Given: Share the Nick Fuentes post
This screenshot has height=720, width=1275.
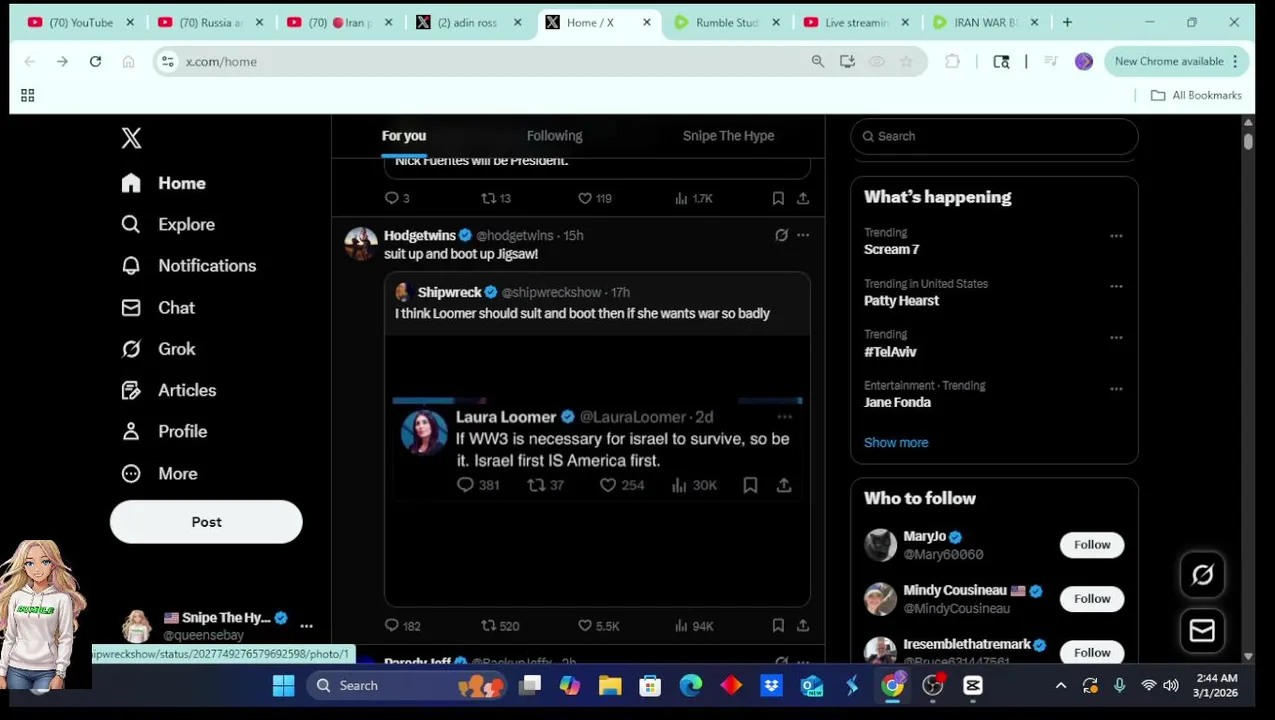Looking at the screenshot, I should [803, 198].
